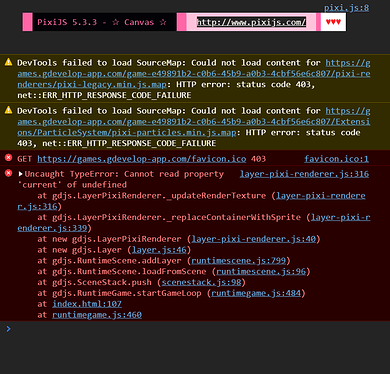Open the index.html:107 stack frame link
The height and width of the screenshot is (374, 390).
[x=87, y=304]
